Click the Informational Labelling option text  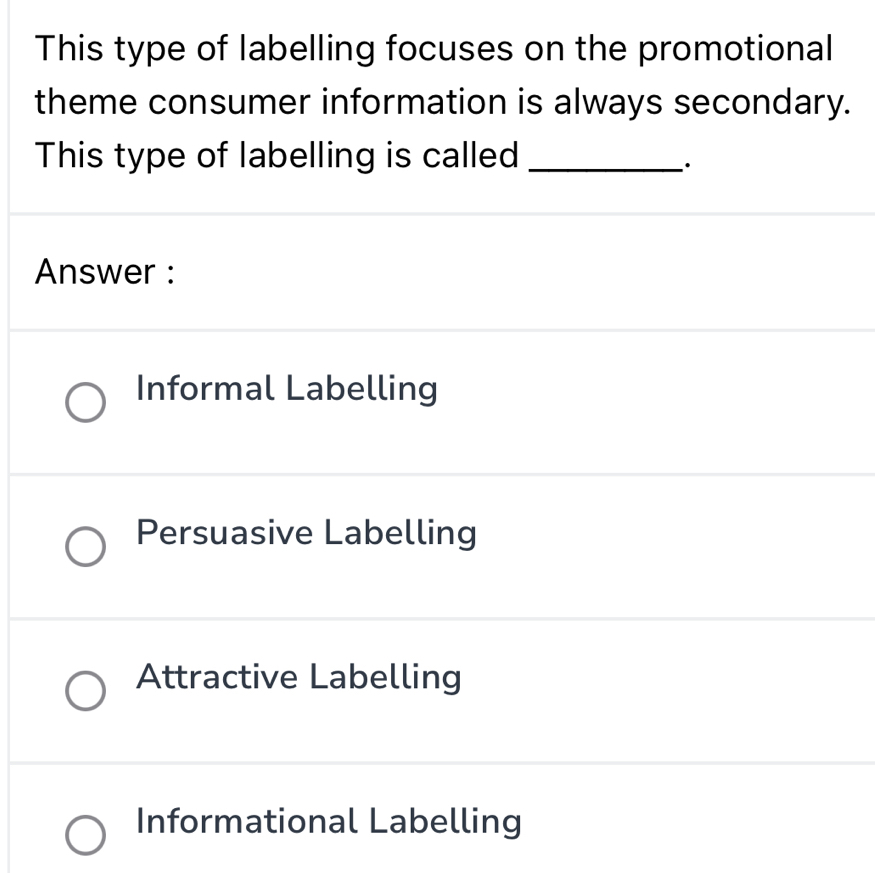pyautogui.click(x=328, y=821)
